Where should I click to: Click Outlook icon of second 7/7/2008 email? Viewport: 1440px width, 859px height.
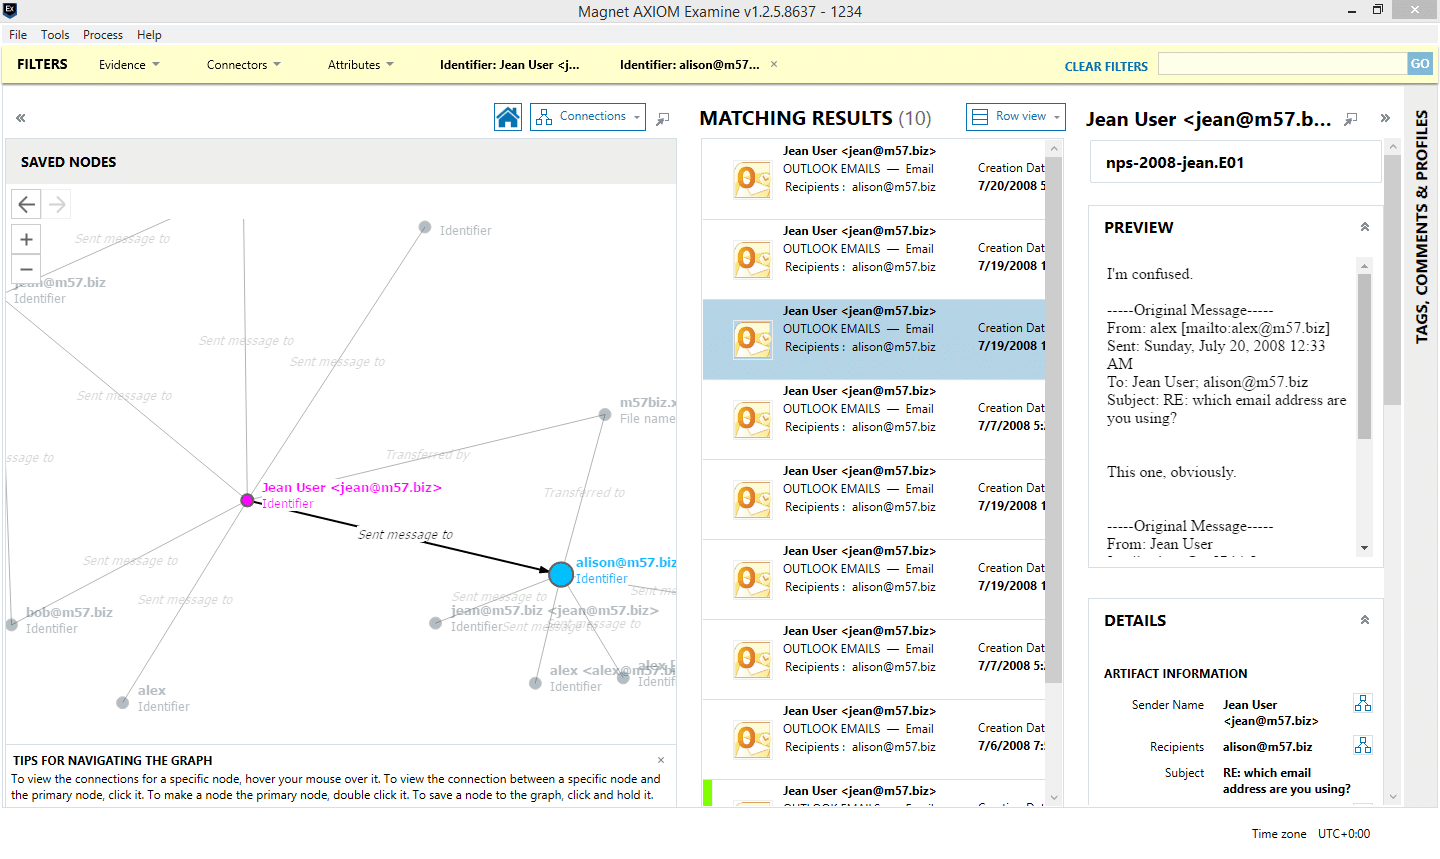pos(752,659)
